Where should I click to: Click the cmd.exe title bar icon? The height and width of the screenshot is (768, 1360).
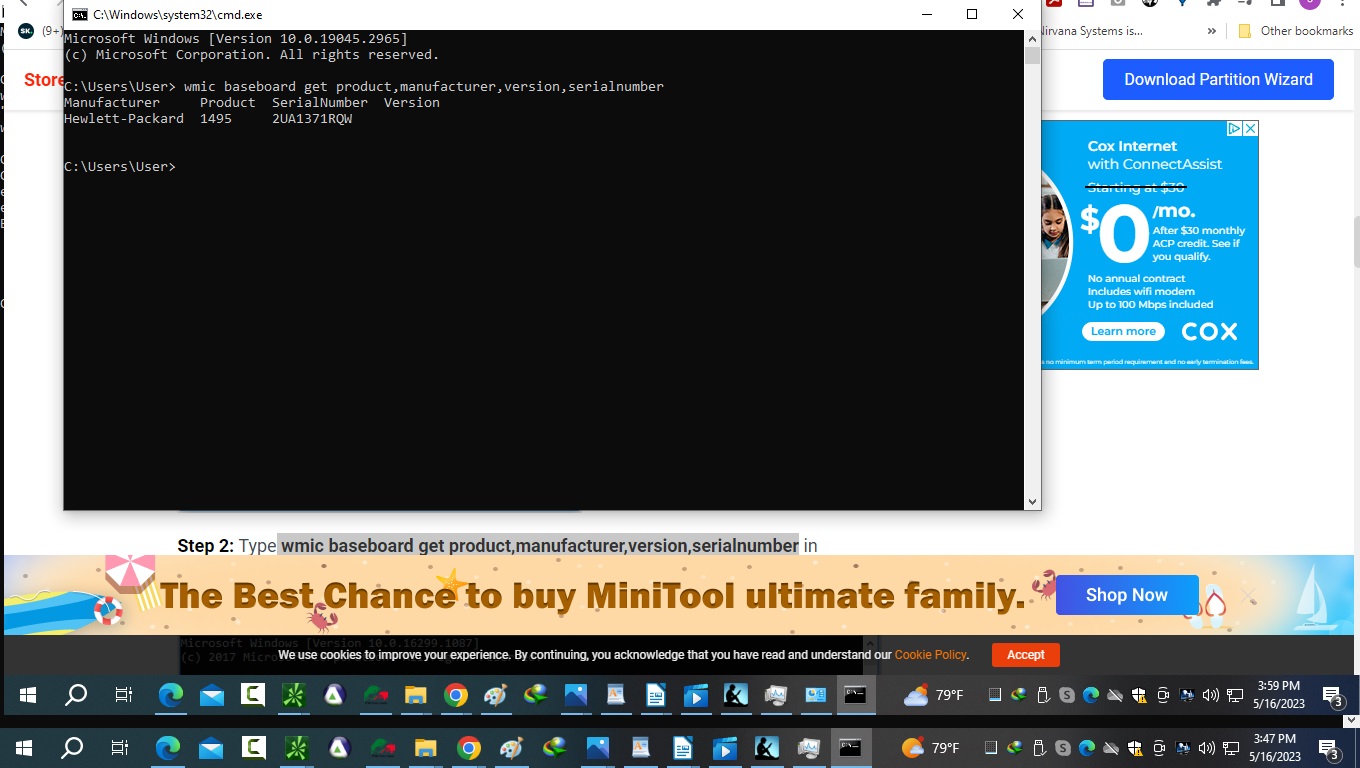point(80,15)
